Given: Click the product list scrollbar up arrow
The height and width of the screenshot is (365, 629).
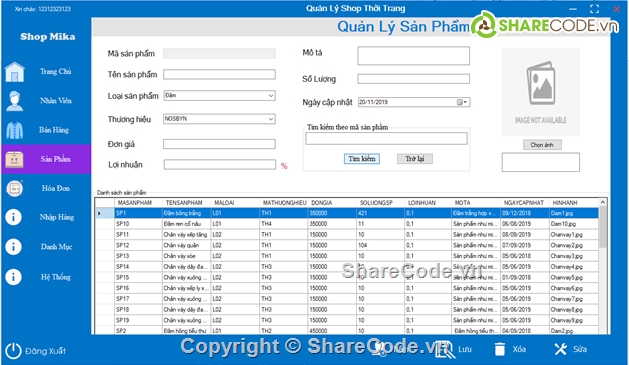Looking at the screenshot, I should [602, 203].
